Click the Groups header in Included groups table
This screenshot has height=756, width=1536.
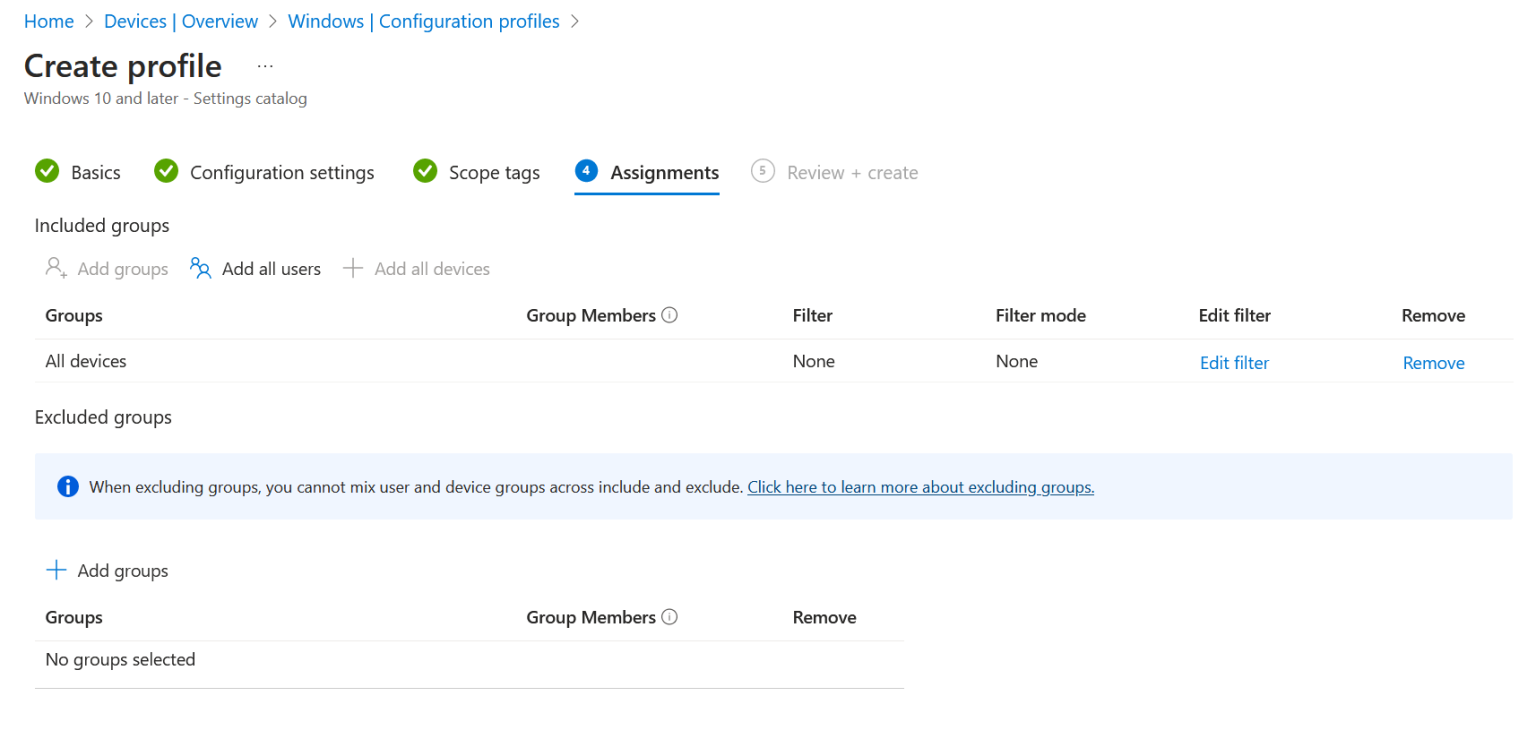point(74,316)
